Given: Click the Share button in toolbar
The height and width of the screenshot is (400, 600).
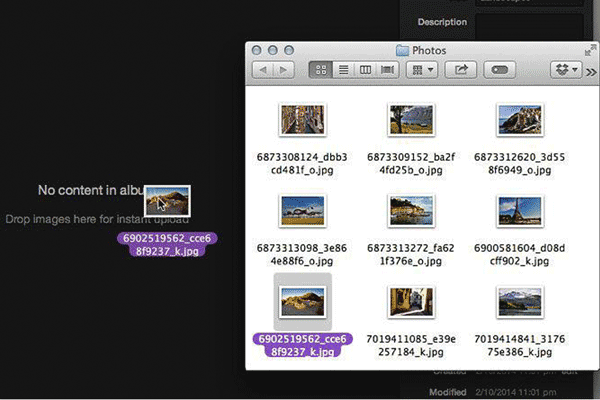Looking at the screenshot, I should click(x=462, y=70).
